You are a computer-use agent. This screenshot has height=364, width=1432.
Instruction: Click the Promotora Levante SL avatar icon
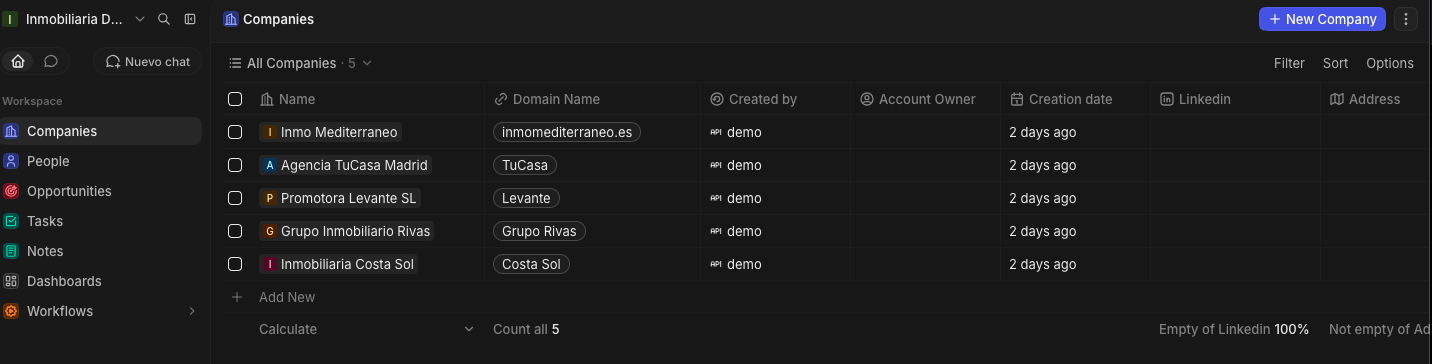pos(269,198)
